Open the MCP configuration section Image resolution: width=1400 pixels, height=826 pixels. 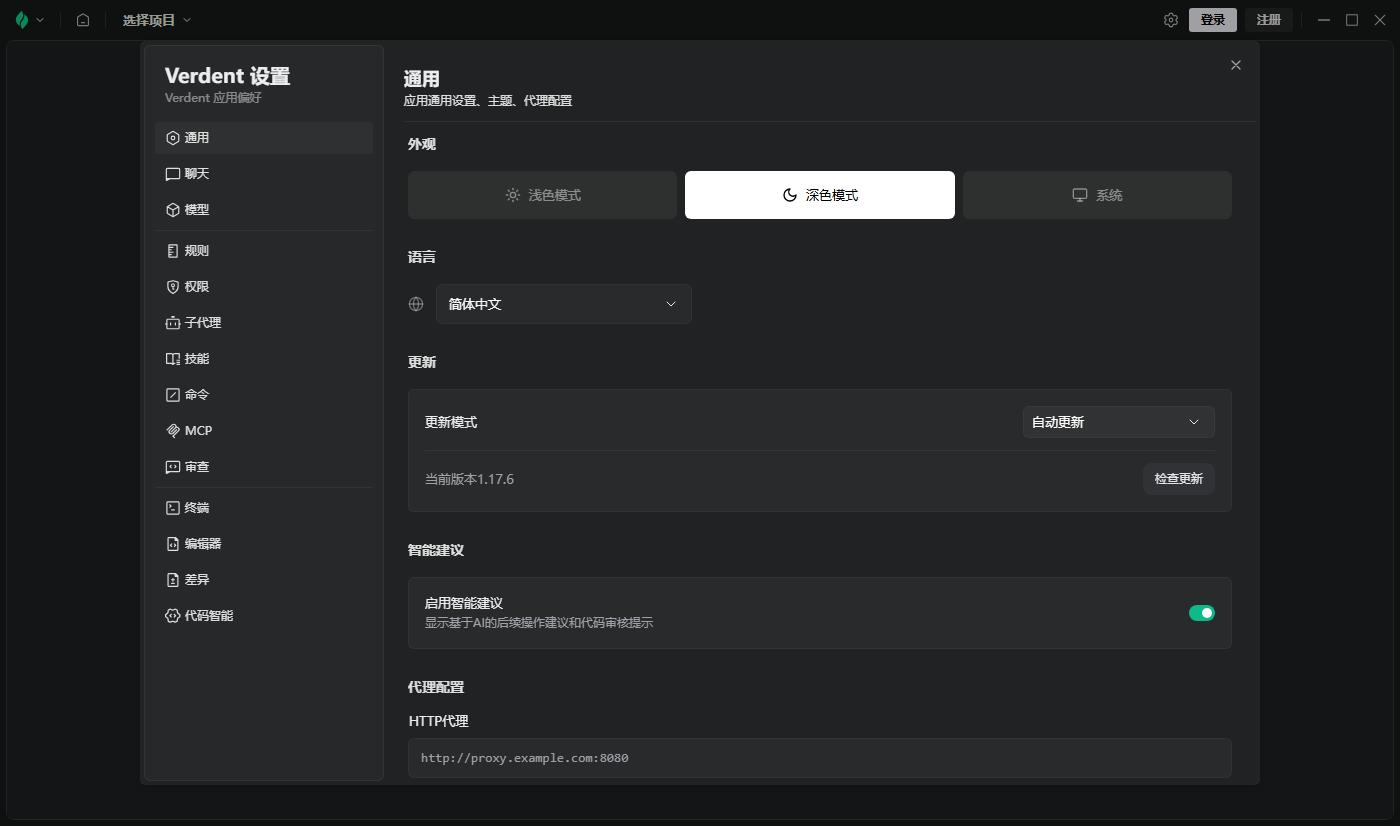pos(197,430)
